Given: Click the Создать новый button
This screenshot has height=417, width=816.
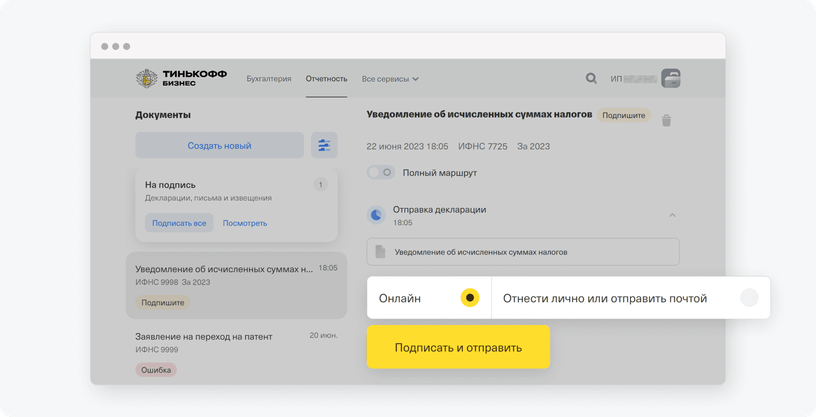Looking at the screenshot, I should (220, 145).
